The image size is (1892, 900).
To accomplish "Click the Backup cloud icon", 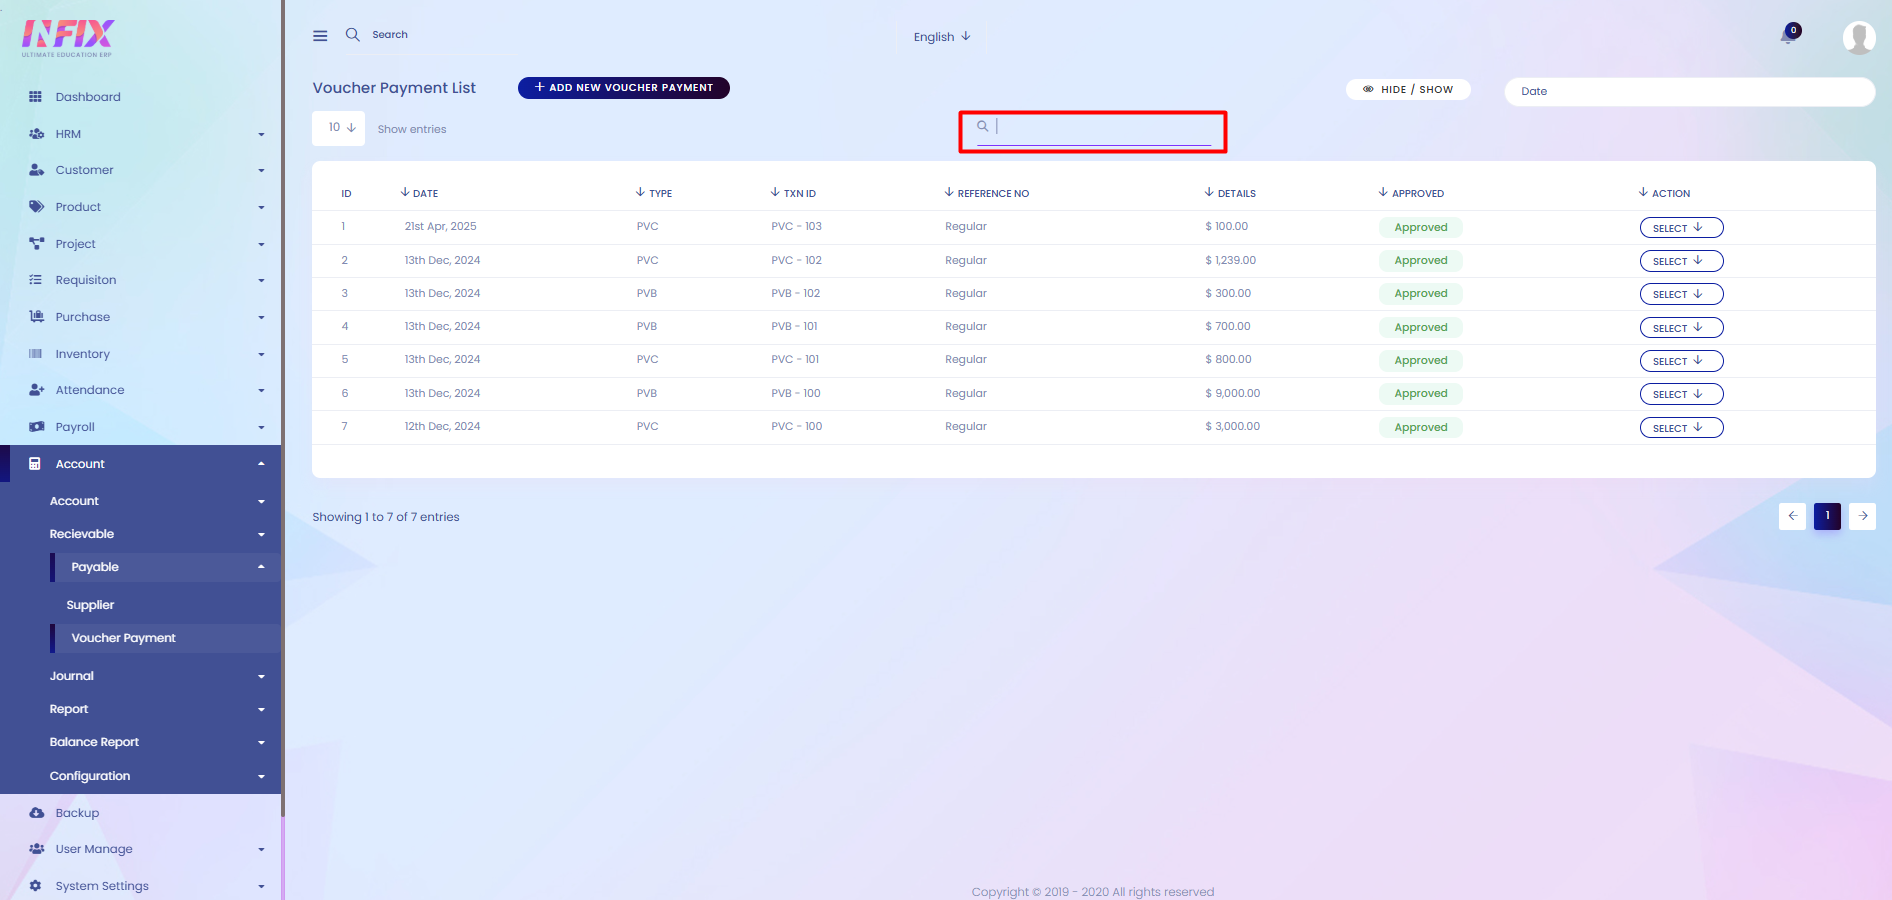I will (x=36, y=813).
